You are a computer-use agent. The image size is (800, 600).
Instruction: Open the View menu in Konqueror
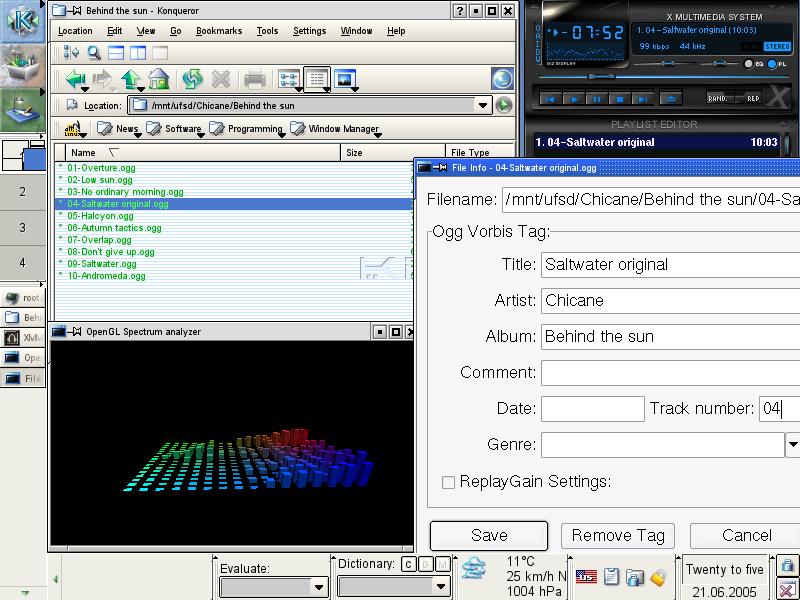[x=145, y=31]
